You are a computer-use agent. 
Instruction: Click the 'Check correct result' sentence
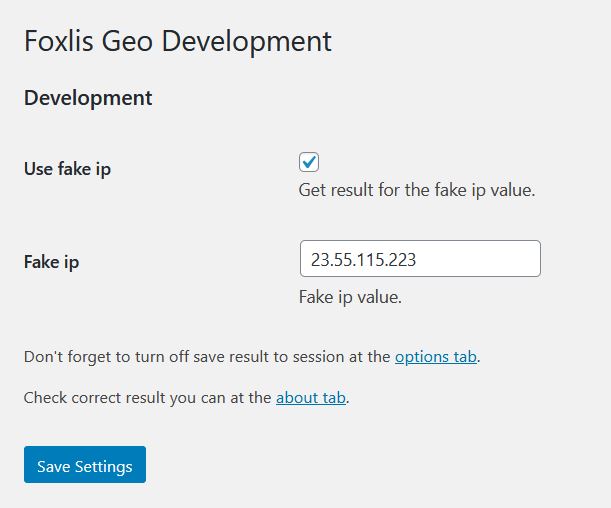click(x=186, y=398)
